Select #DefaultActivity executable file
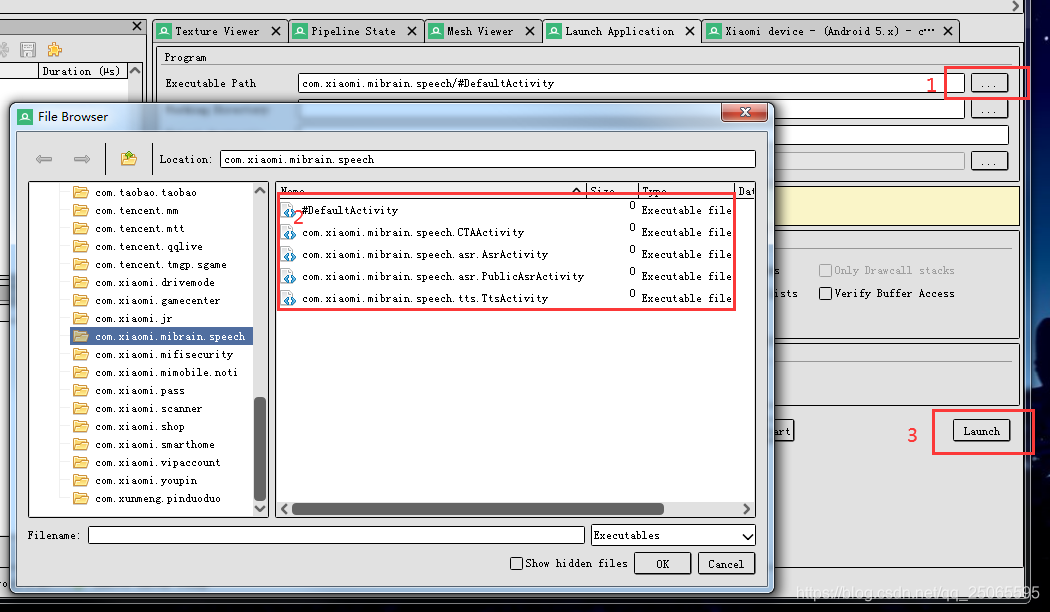1050x612 pixels. (x=350, y=210)
